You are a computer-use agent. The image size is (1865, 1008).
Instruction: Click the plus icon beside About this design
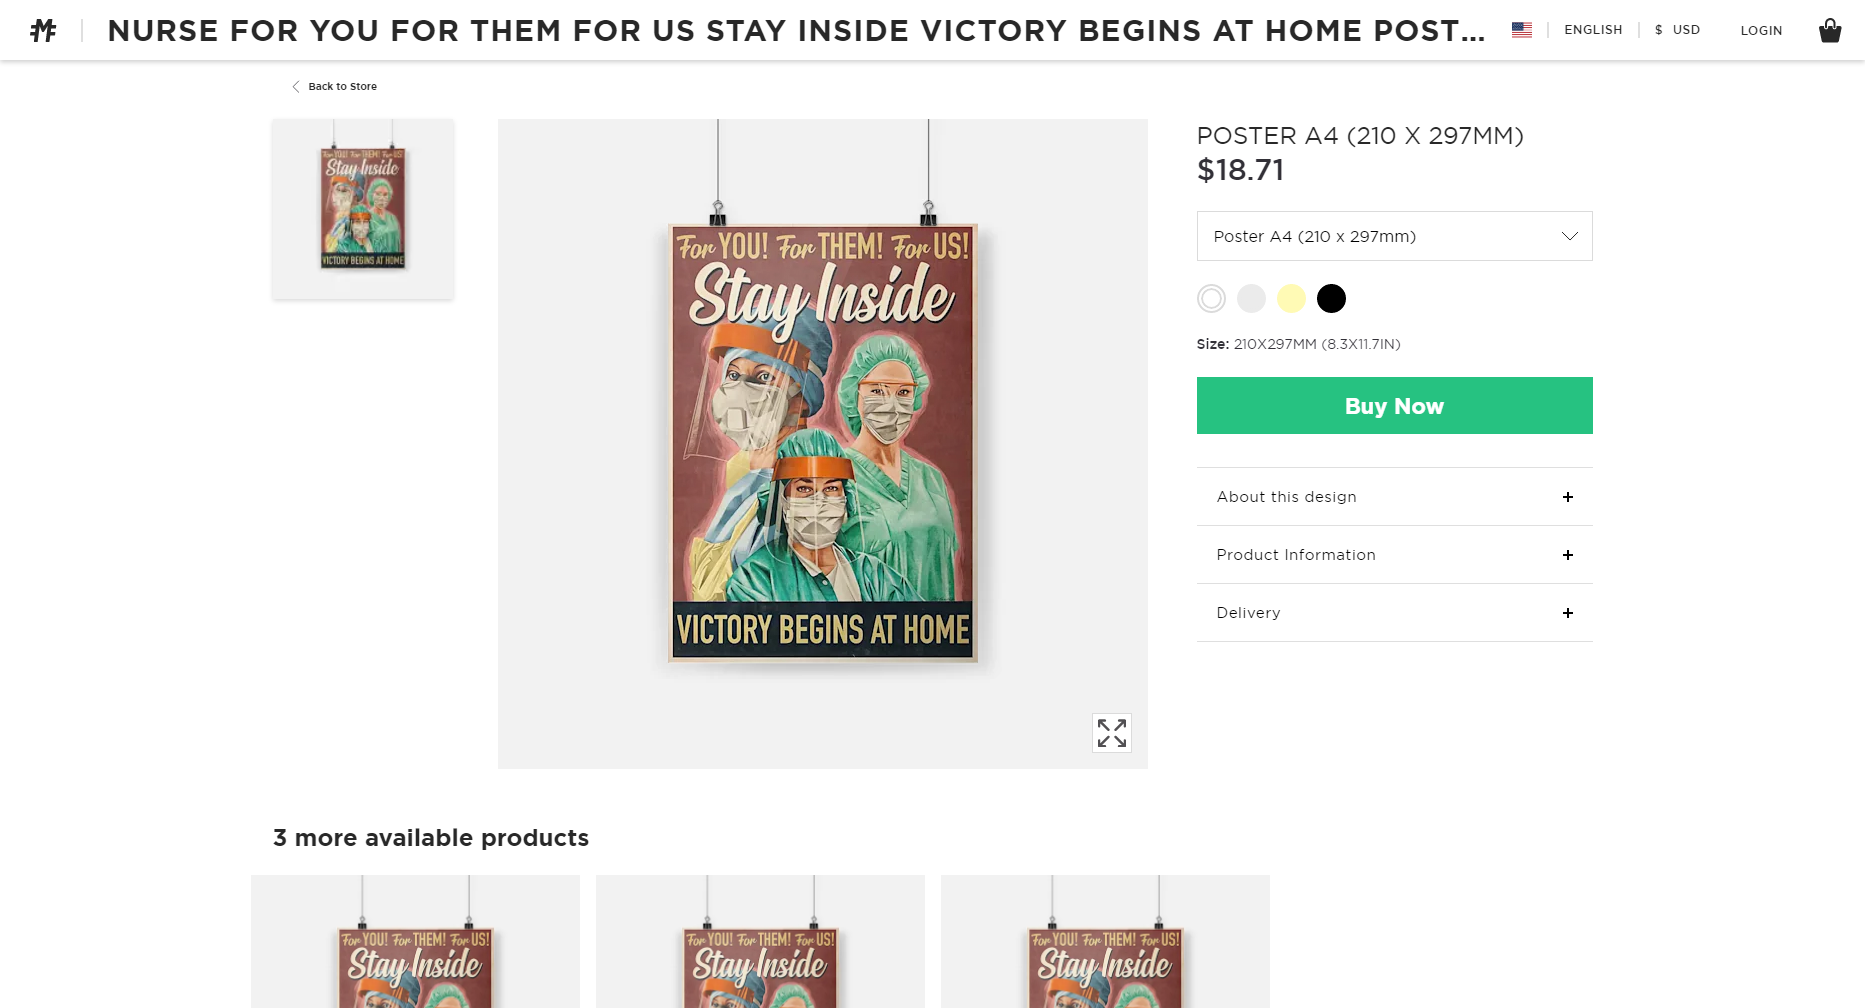click(x=1567, y=497)
